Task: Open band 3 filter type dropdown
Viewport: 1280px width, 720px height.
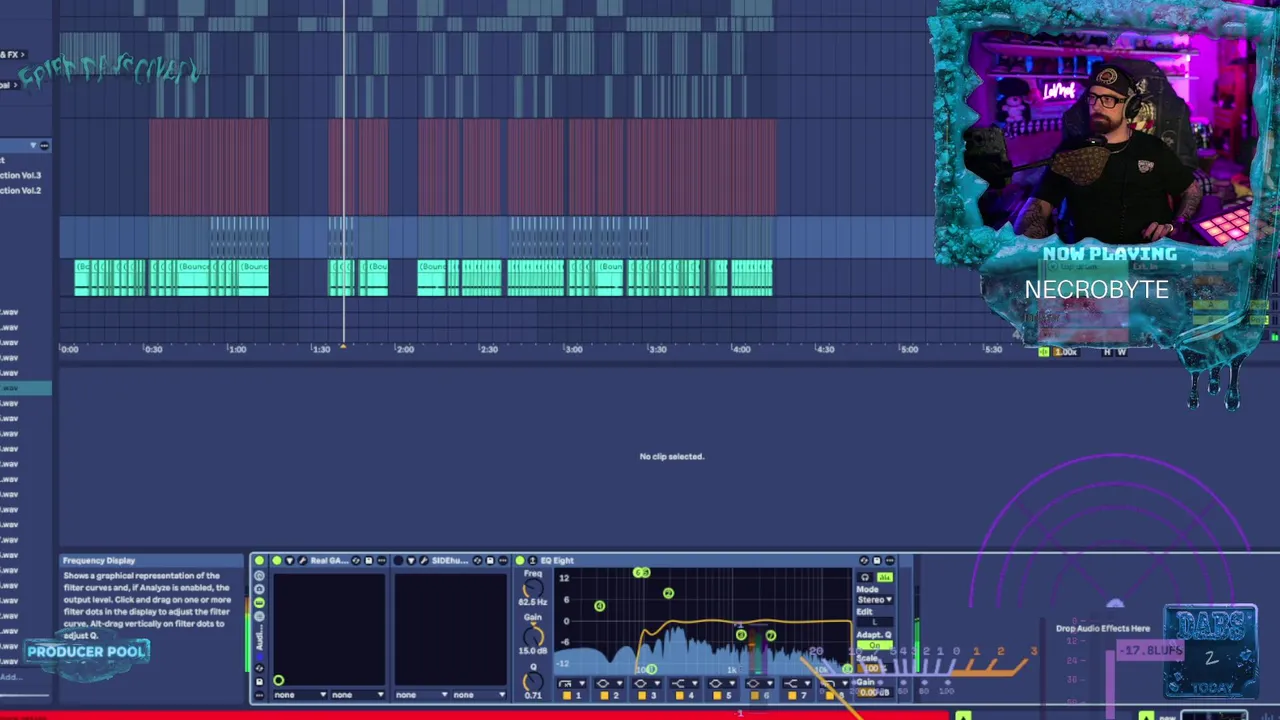Action: point(647,684)
